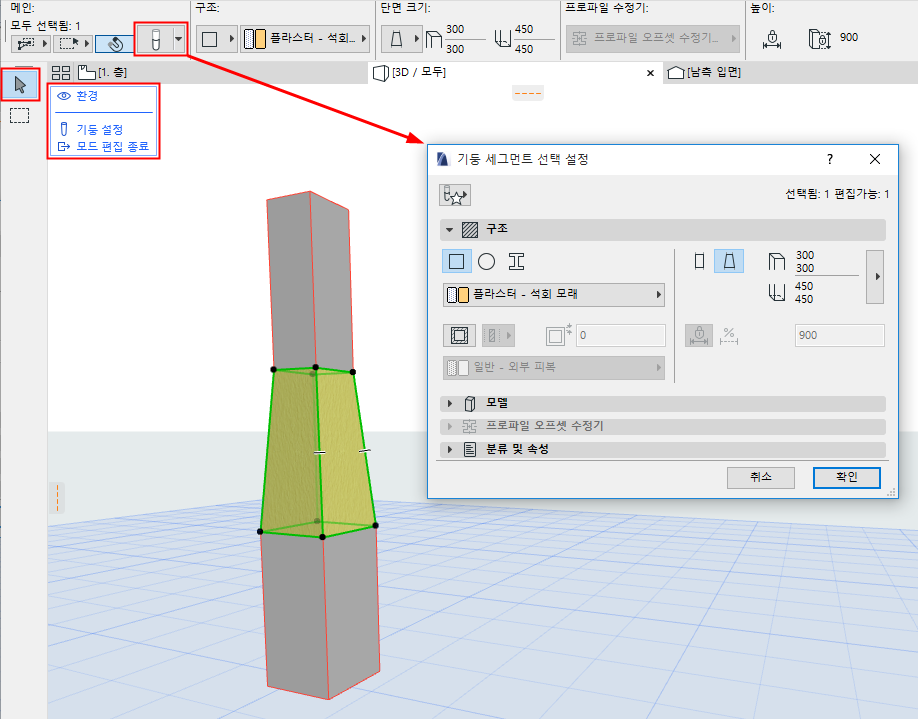This screenshot has height=719, width=918.
Task: Click the help question mark in the dialog
Action: (x=830, y=159)
